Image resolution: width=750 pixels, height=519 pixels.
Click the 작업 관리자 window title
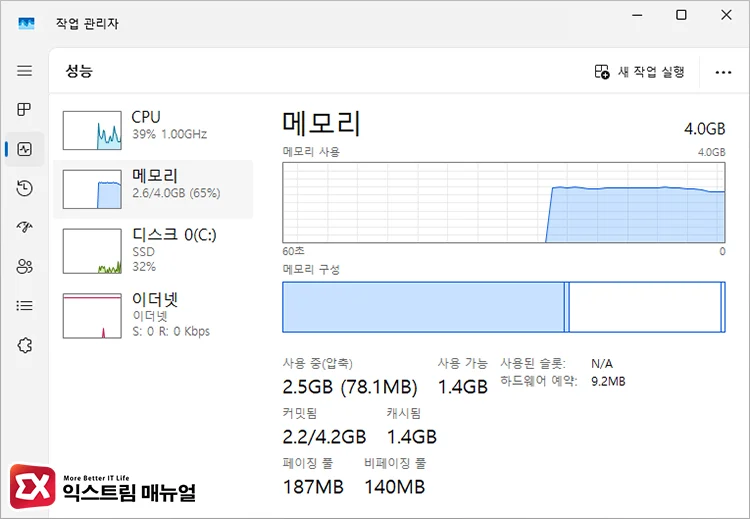(87, 23)
